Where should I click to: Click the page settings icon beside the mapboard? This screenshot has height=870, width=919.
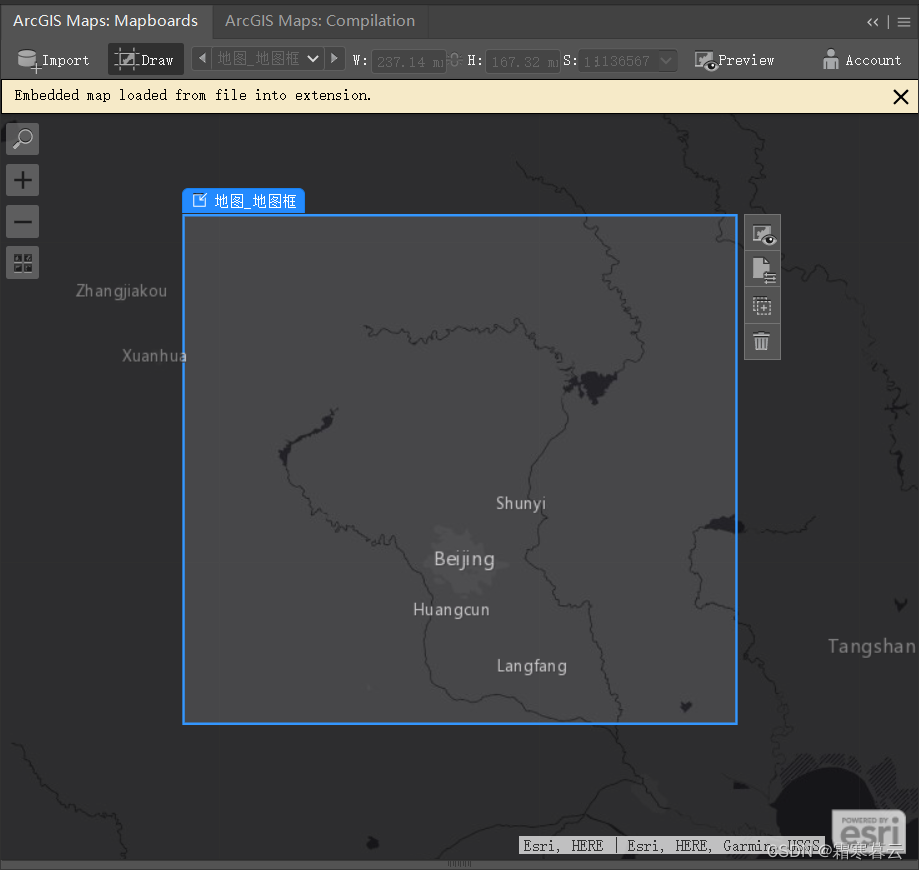pos(762,269)
